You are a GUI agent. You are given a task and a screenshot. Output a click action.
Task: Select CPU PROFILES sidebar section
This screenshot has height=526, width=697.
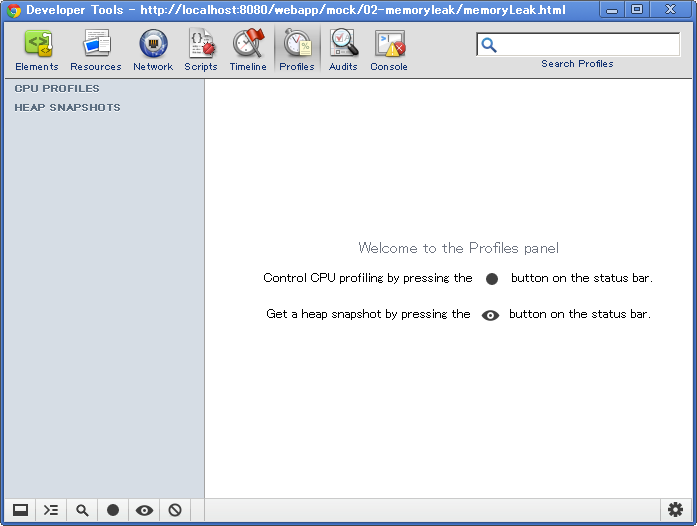point(57,88)
